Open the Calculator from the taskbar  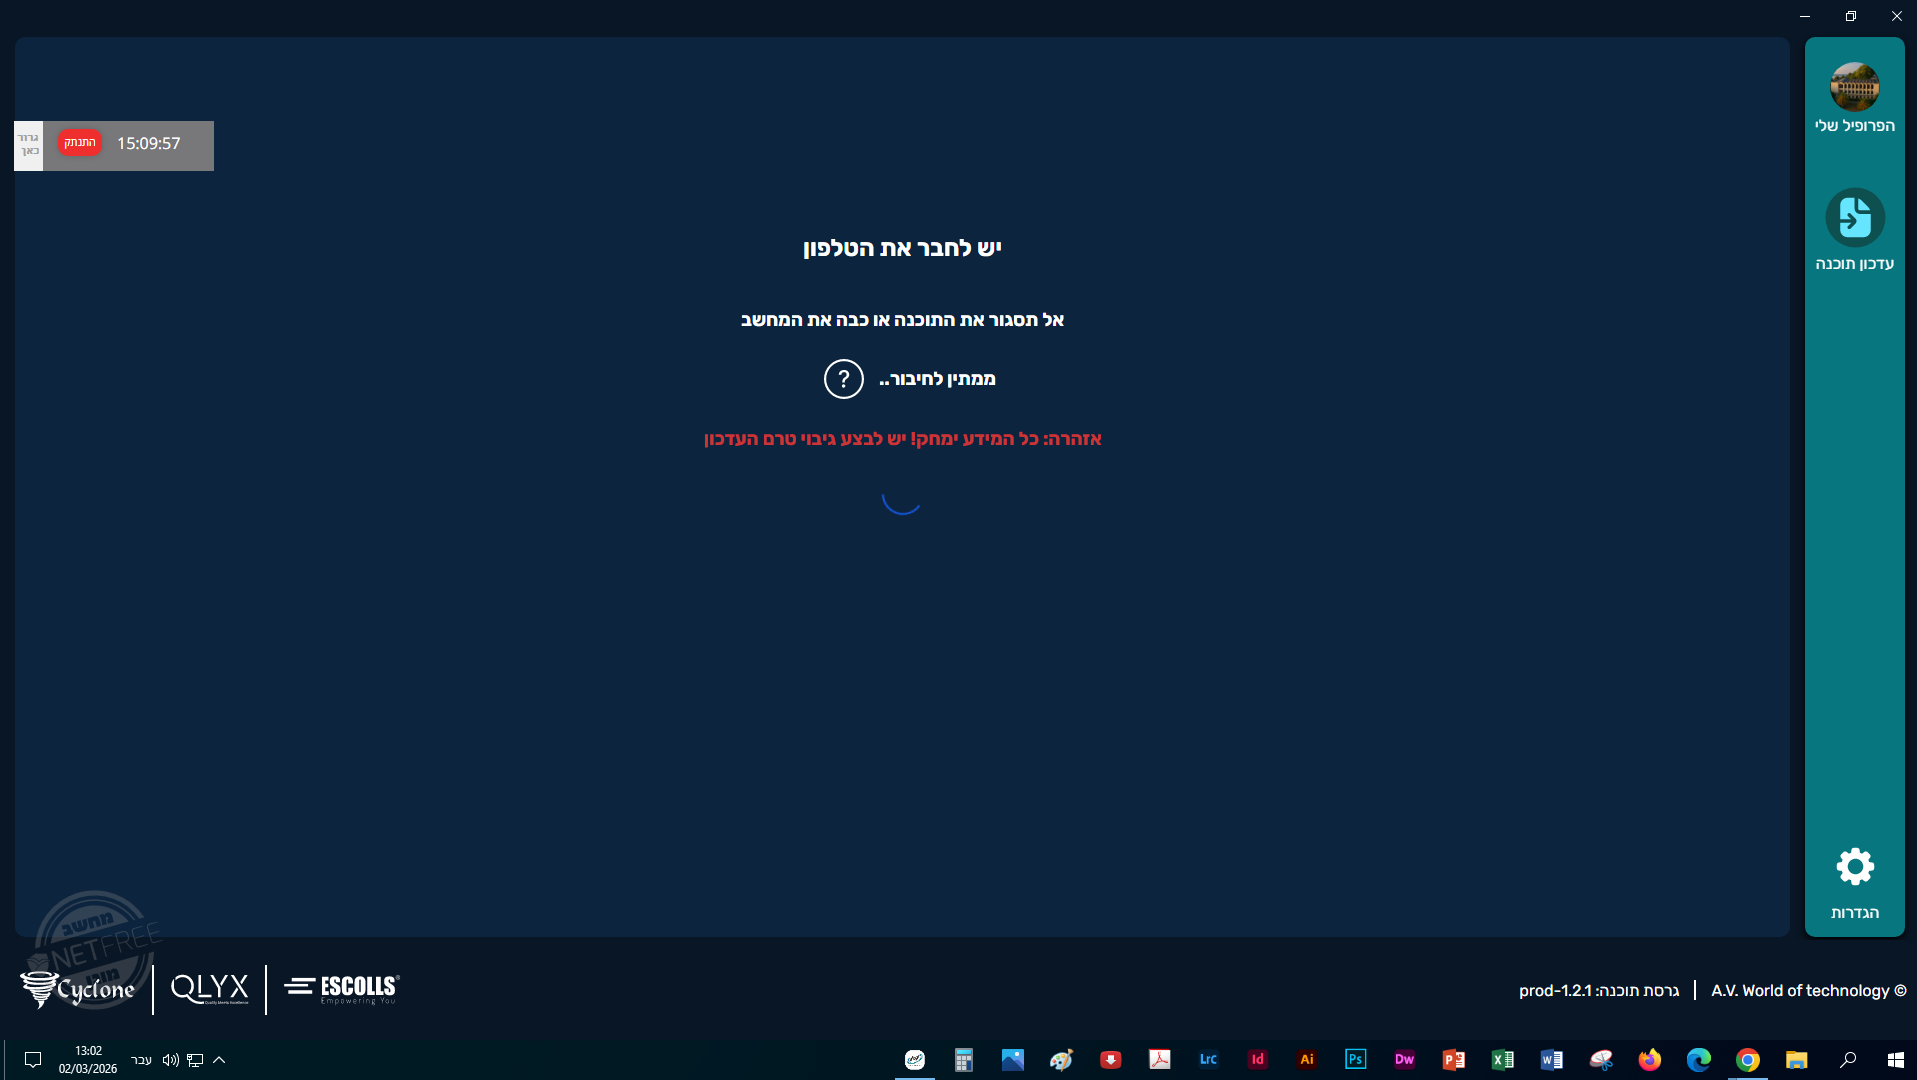[x=964, y=1060]
